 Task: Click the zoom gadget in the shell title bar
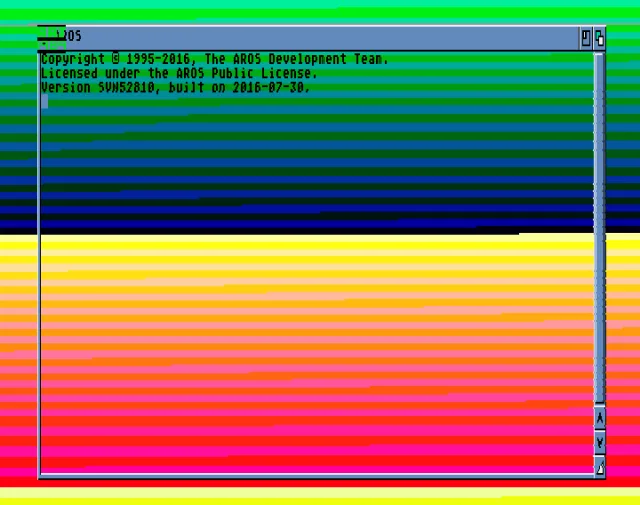click(586, 38)
